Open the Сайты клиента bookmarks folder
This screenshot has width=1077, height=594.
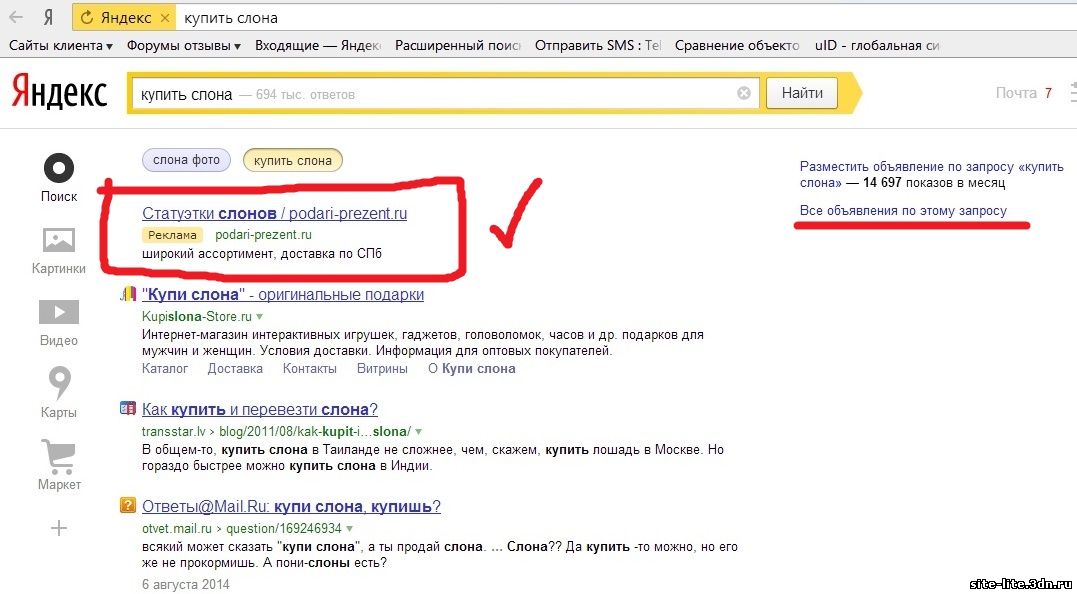click(x=61, y=46)
